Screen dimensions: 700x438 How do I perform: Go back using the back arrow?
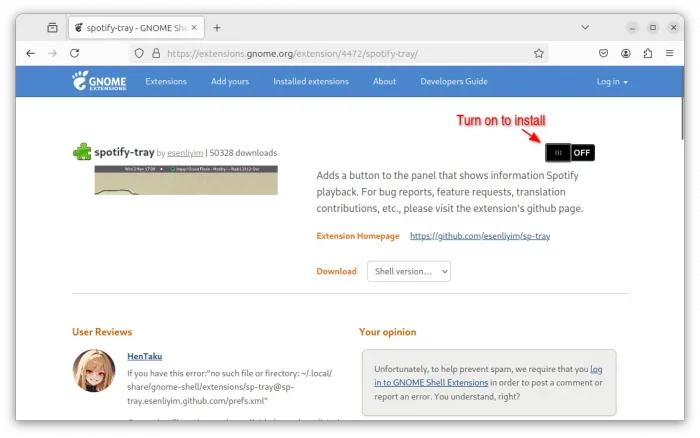30,53
